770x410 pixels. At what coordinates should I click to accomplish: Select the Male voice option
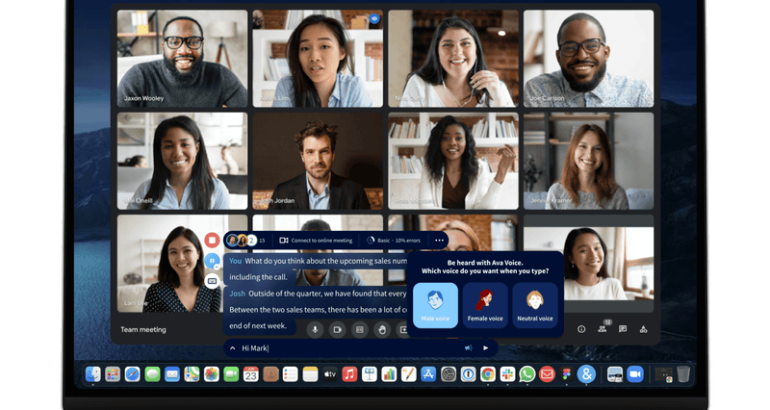(x=435, y=305)
